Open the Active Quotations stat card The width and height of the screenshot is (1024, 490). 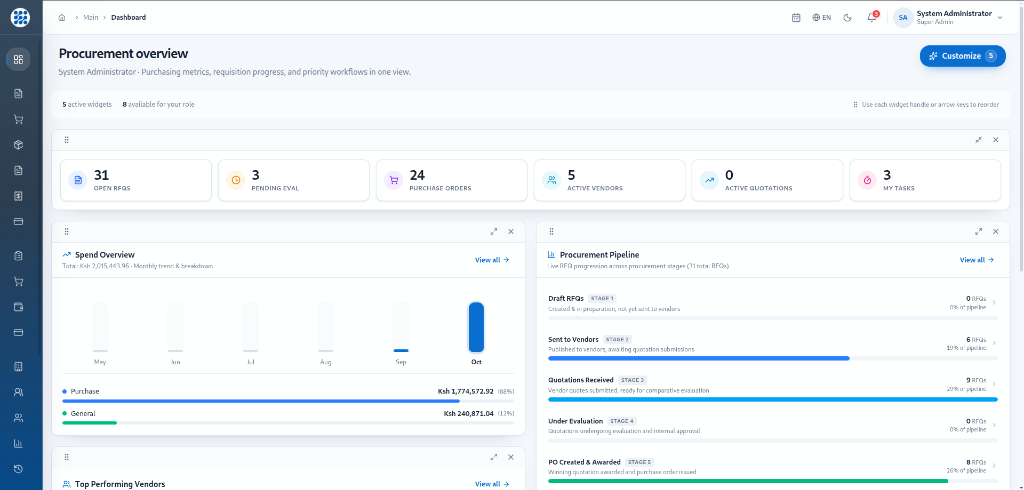(767, 180)
